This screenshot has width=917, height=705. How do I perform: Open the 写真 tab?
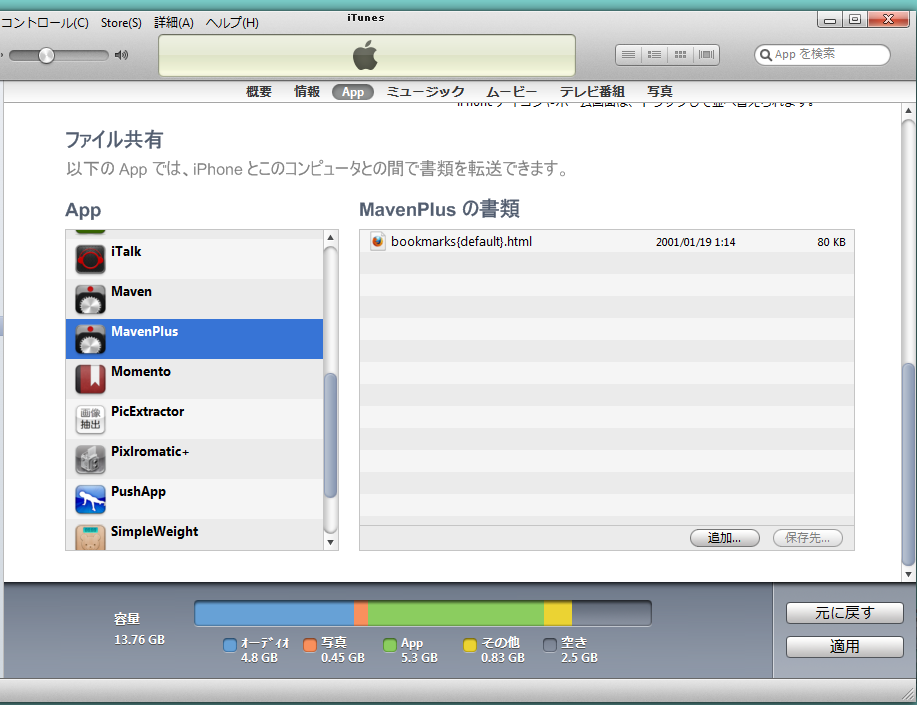(x=660, y=92)
